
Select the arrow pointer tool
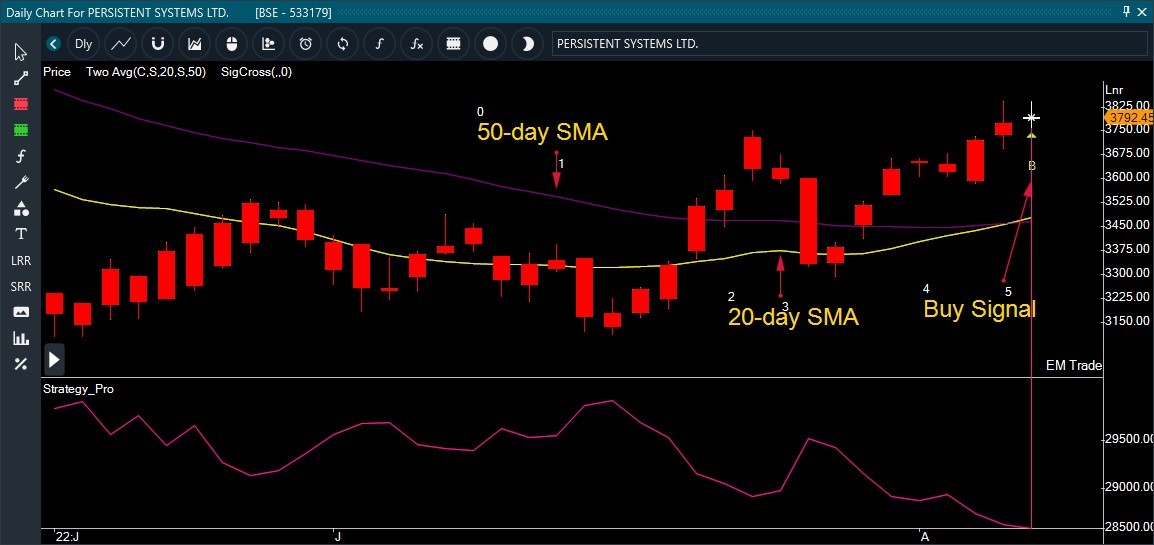click(21, 52)
